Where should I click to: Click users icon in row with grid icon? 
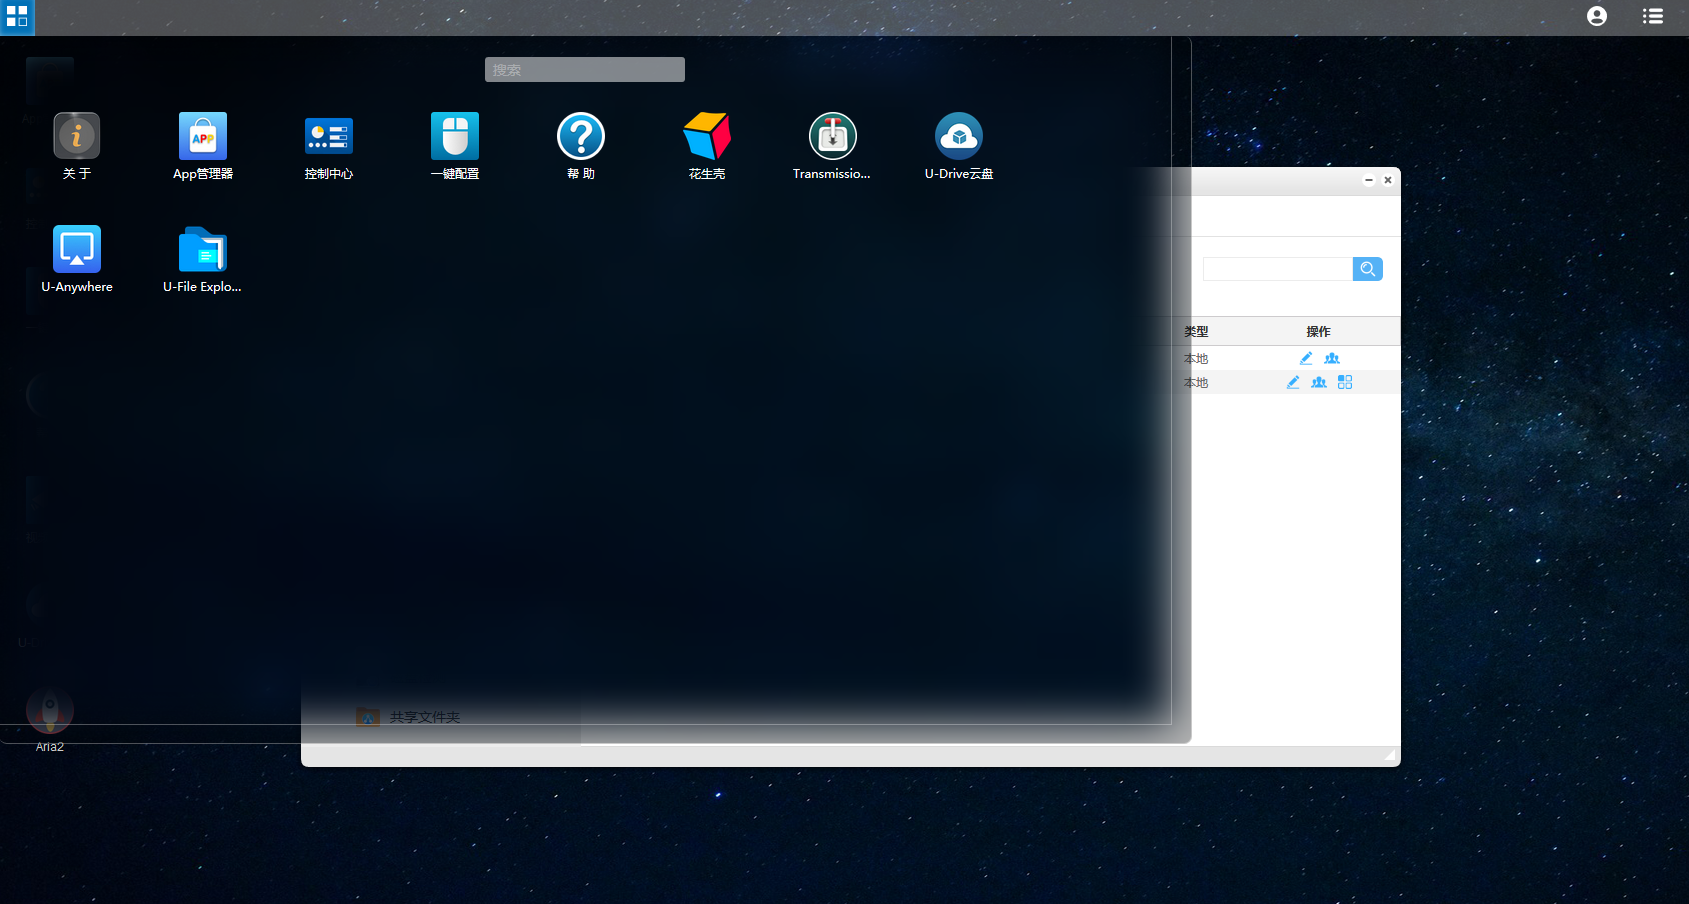(x=1319, y=382)
